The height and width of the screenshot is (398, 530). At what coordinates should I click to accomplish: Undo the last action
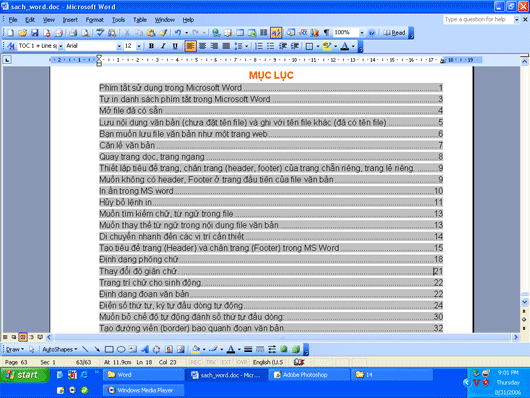pos(178,33)
